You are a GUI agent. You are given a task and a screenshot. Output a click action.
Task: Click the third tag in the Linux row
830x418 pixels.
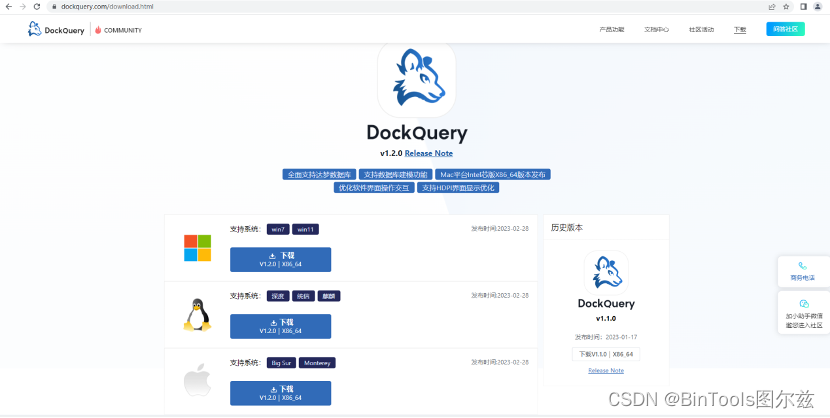[x=329, y=296]
